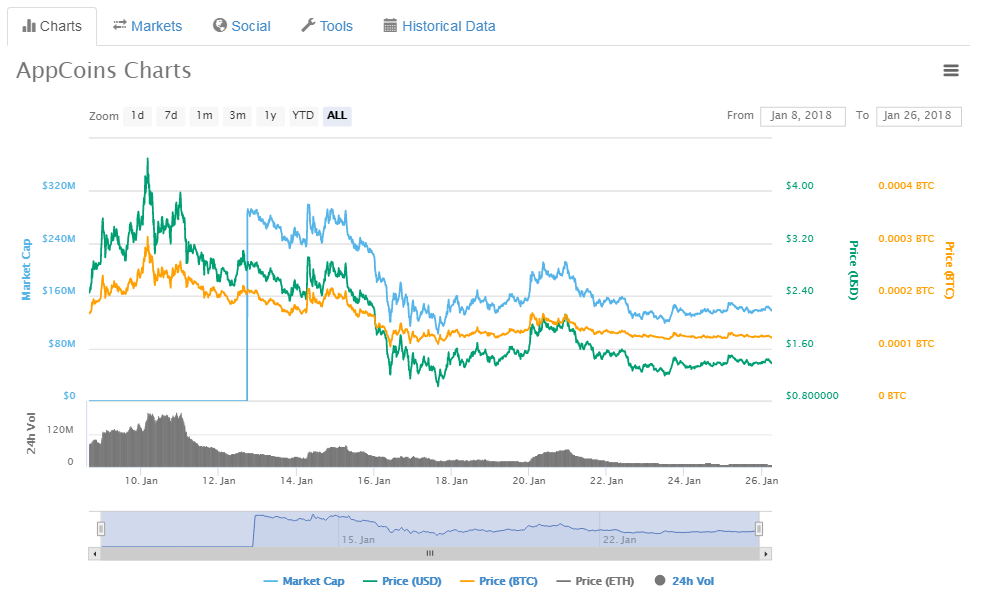Toggle Price (USD) series in legend

(x=402, y=581)
